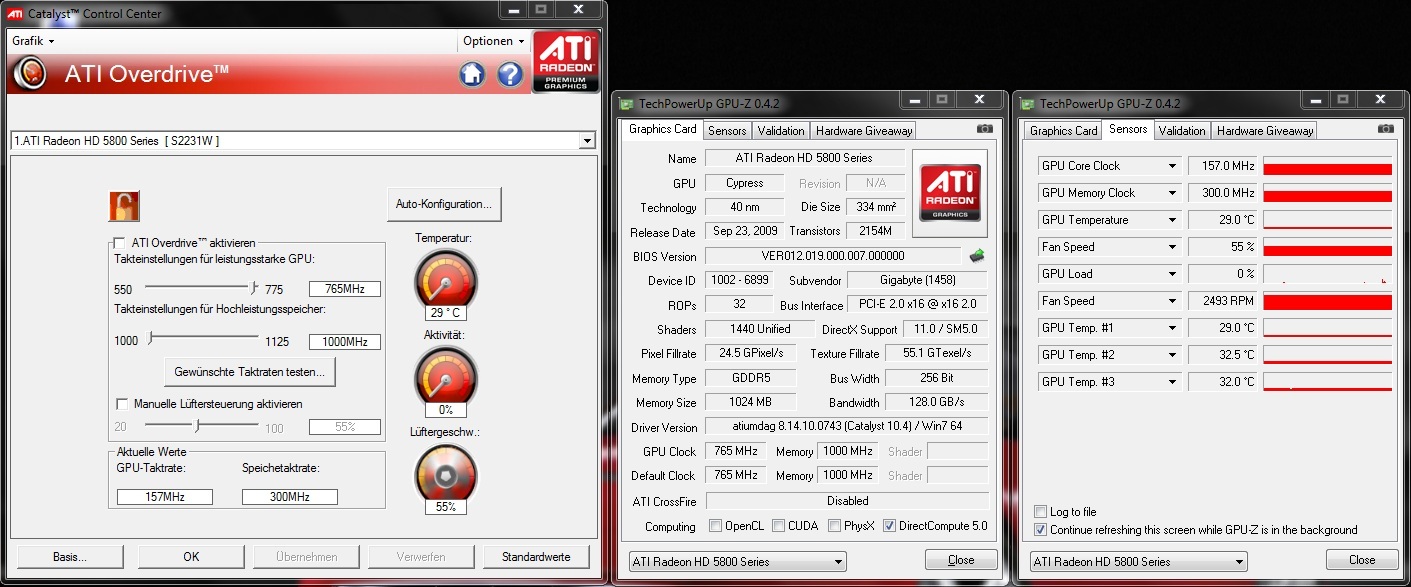Click the ATI Radeon Premium Graphics logo
The image size is (1411, 587).
(566, 62)
